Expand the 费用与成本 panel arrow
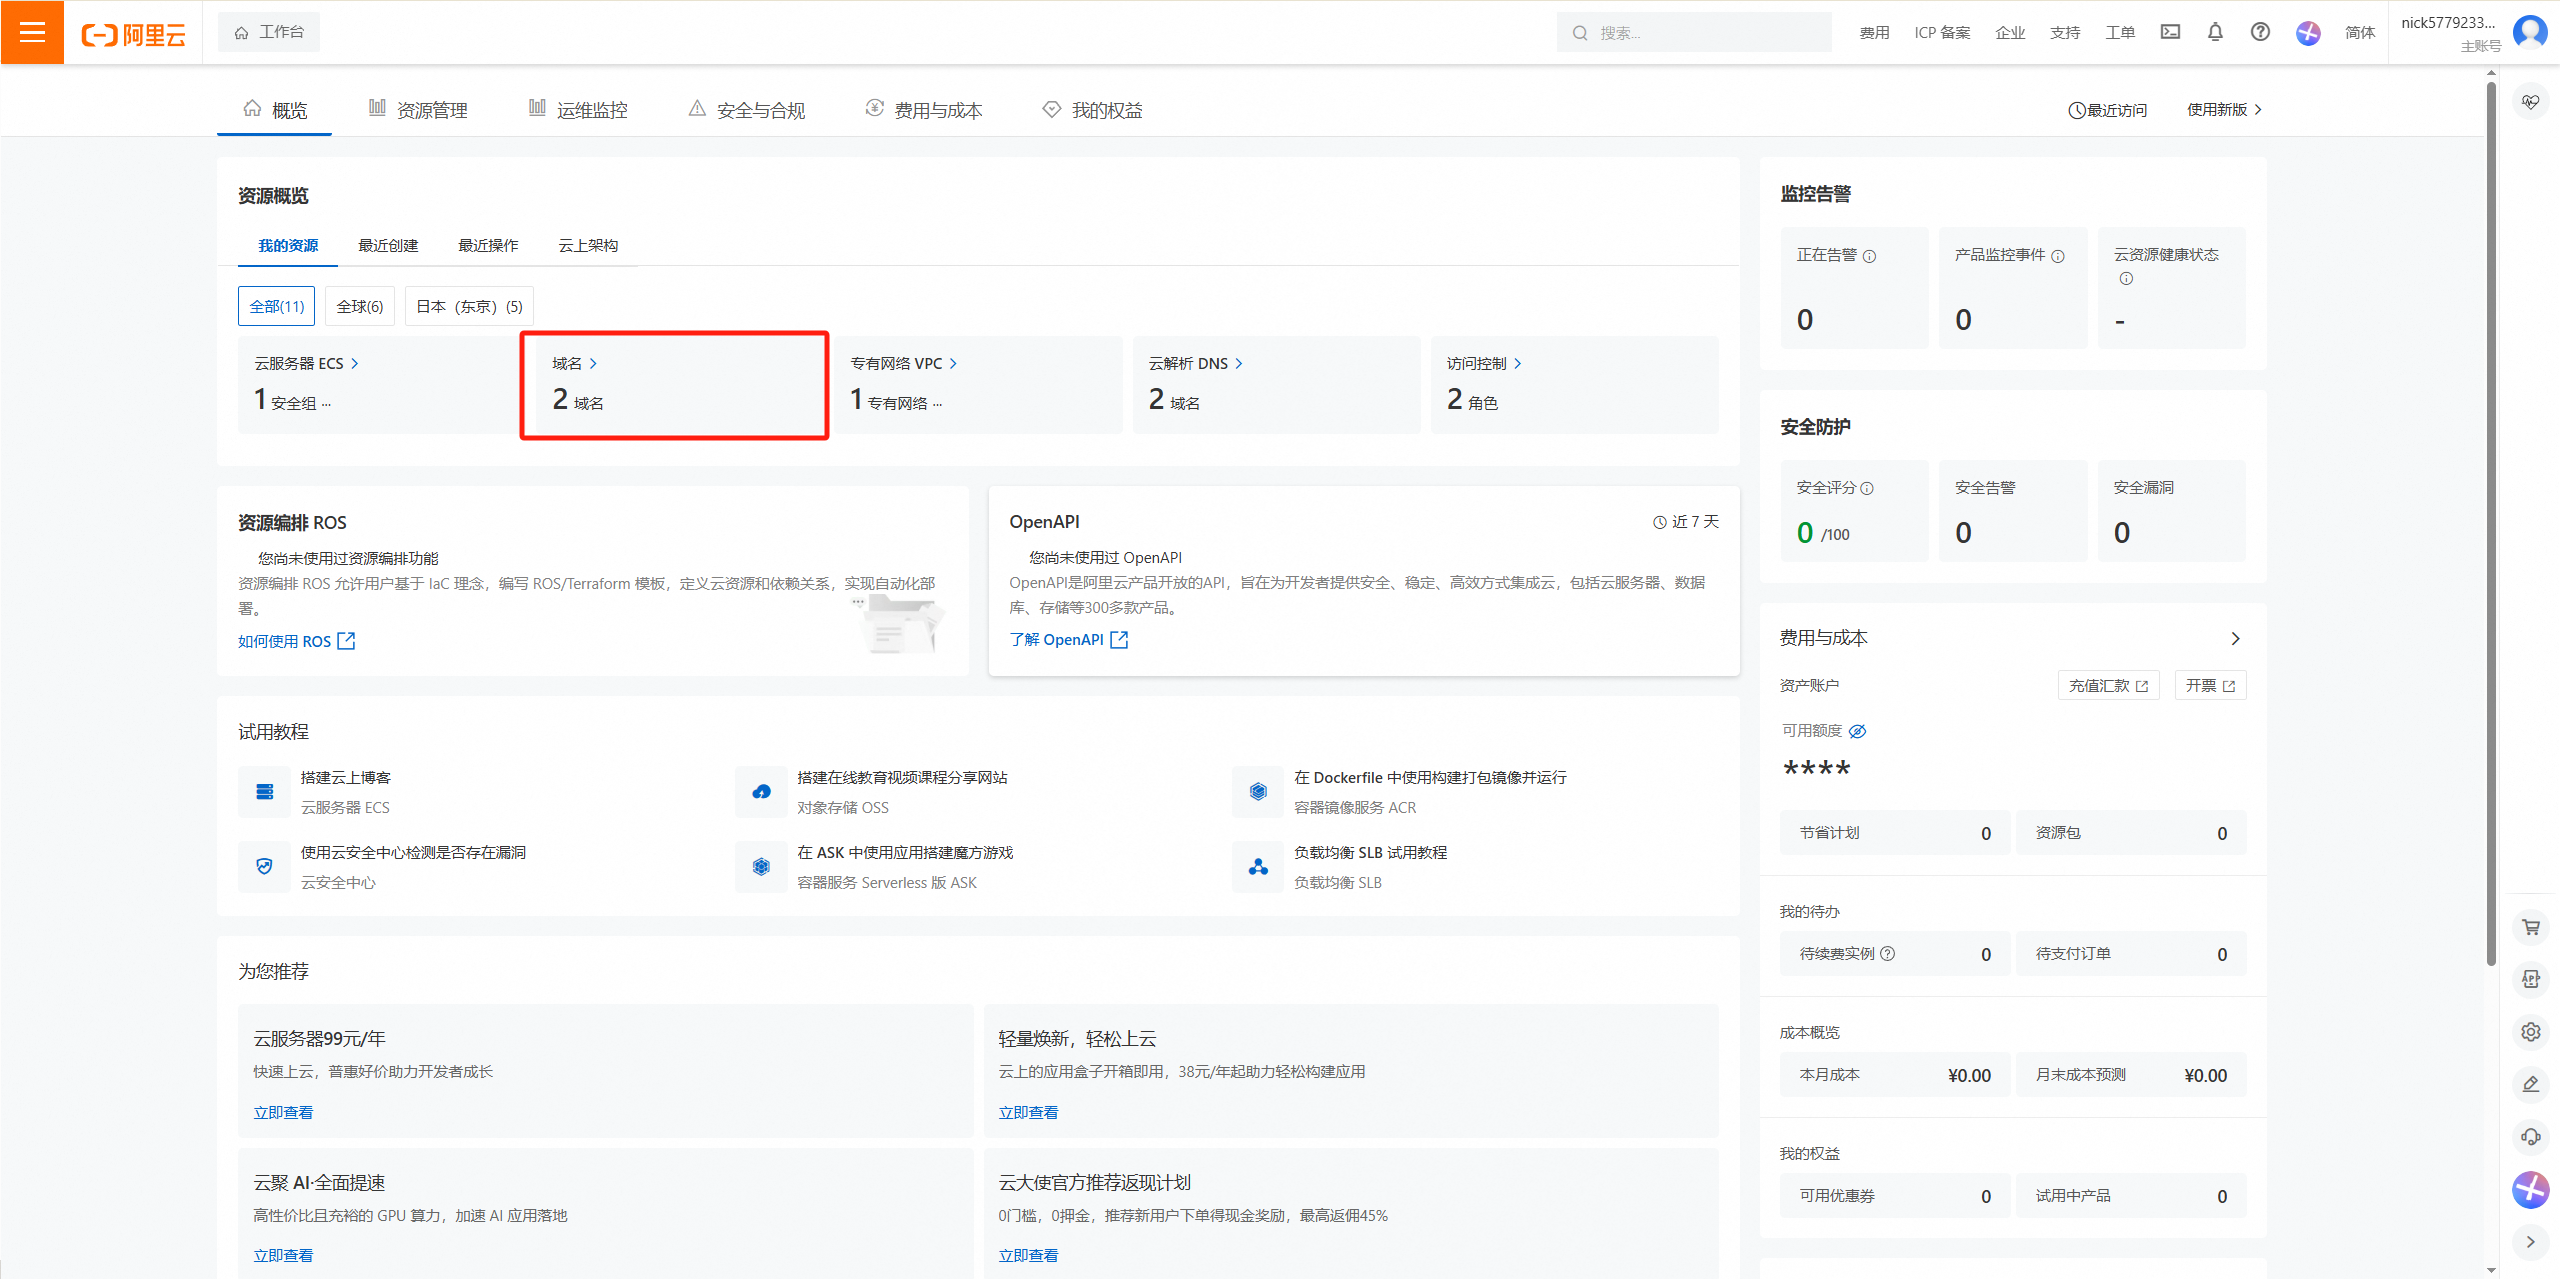This screenshot has width=2560, height=1279. [2236, 638]
